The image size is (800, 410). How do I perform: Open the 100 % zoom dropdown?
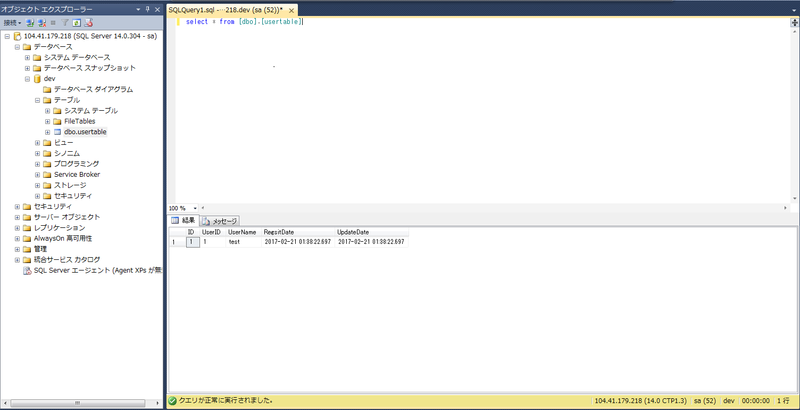coord(196,209)
